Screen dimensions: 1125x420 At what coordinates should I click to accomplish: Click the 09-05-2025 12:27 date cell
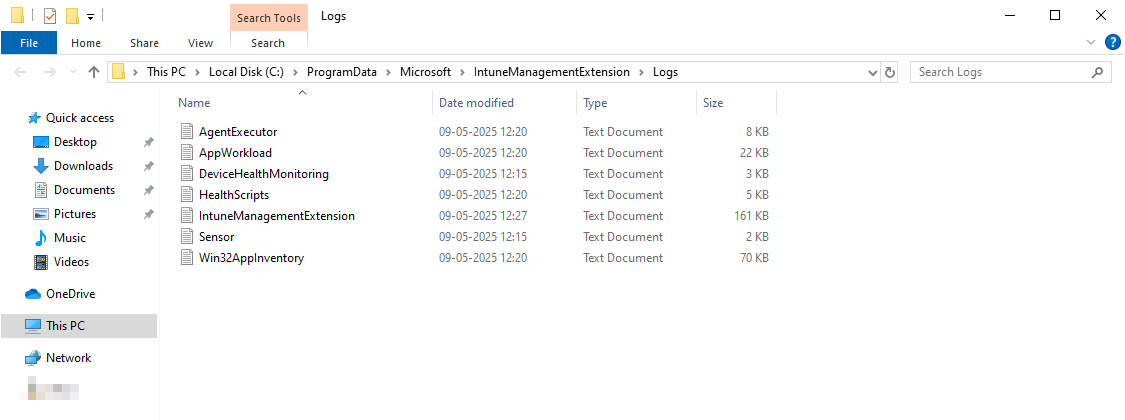484,215
